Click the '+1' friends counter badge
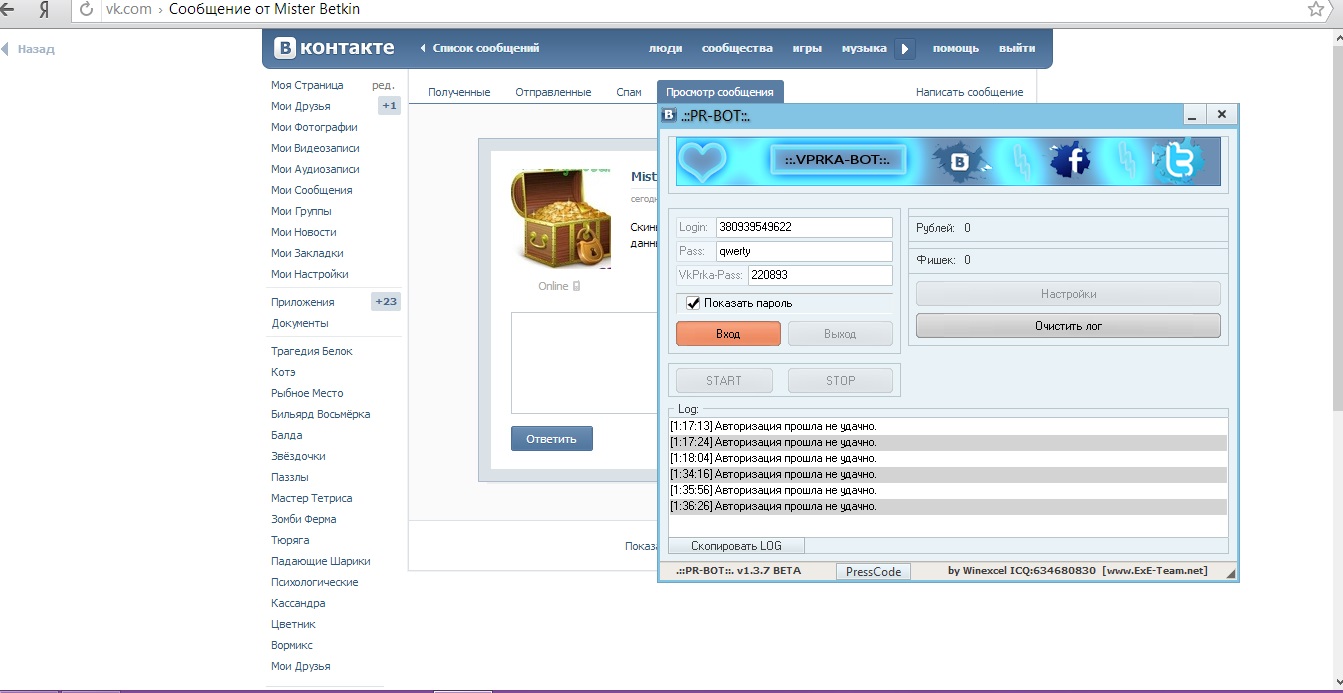 389,106
